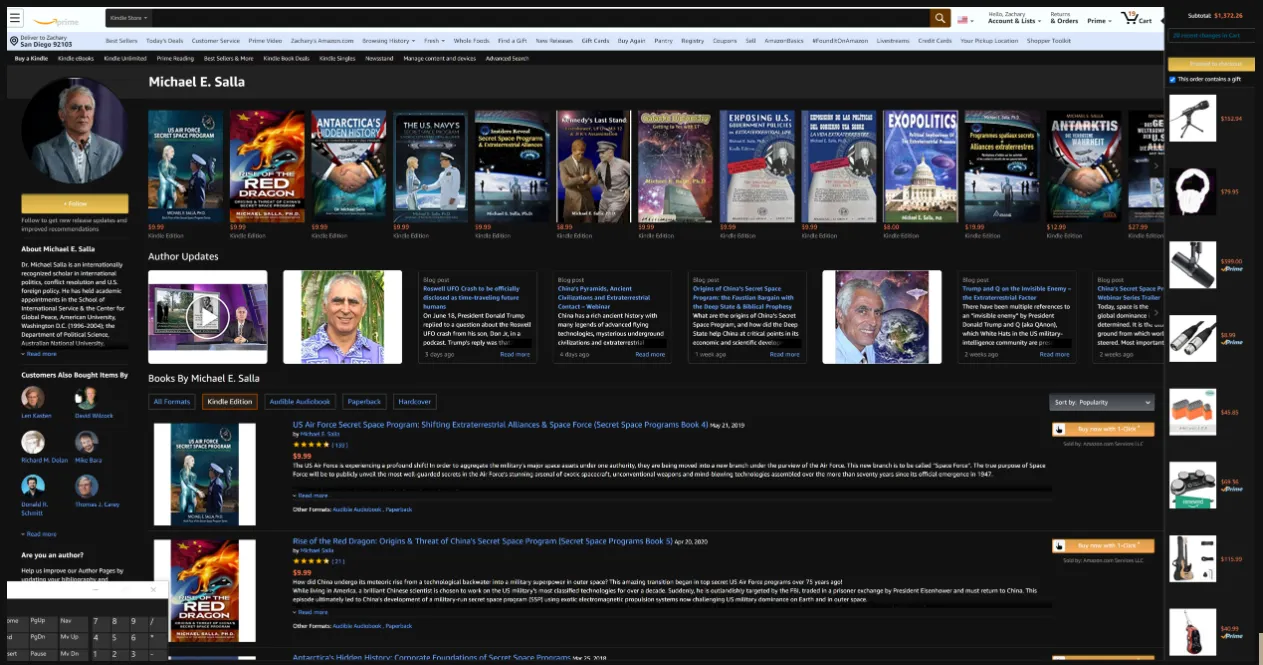Screen dimensions: 1263x665
Task: Open Gift Cards in nav bar
Action: pyautogui.click(x=595, y=41)
